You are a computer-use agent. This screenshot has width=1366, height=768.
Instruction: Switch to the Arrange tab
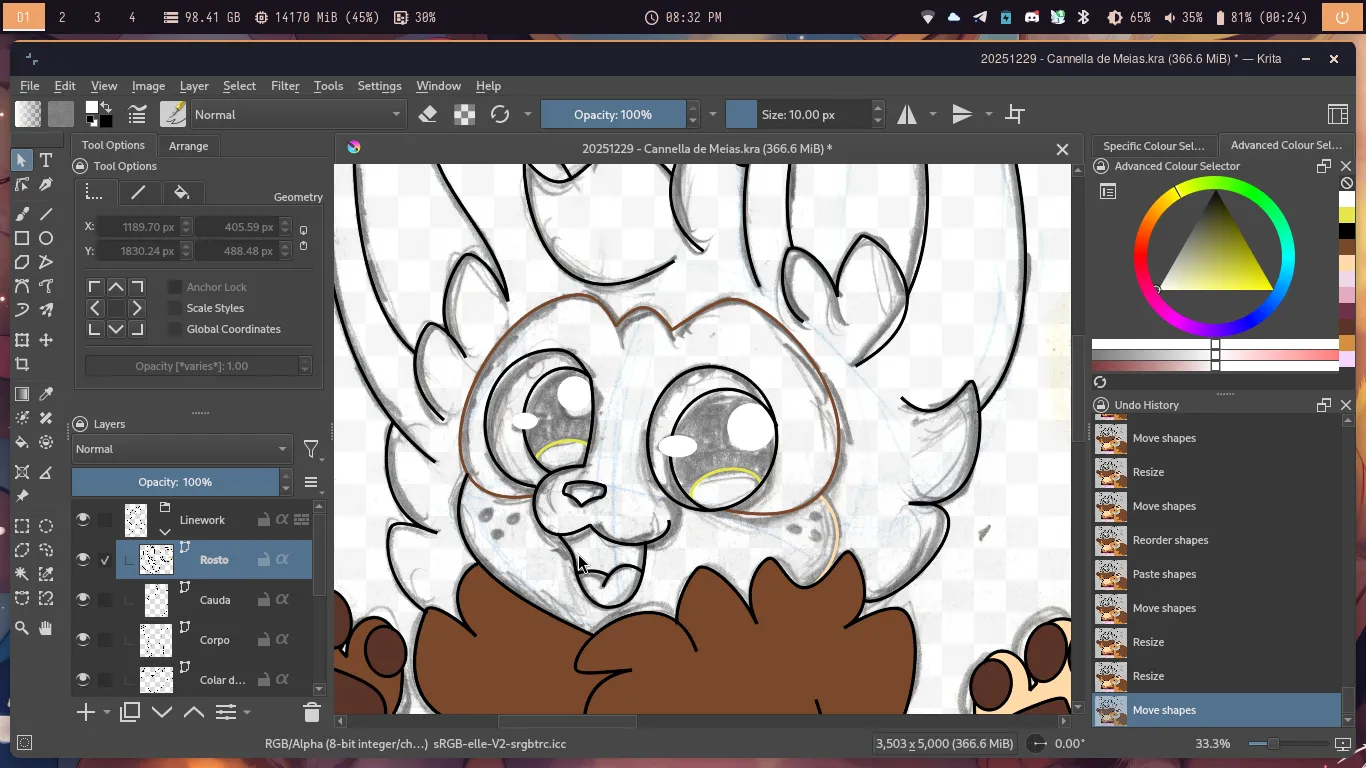coord(188,145)
